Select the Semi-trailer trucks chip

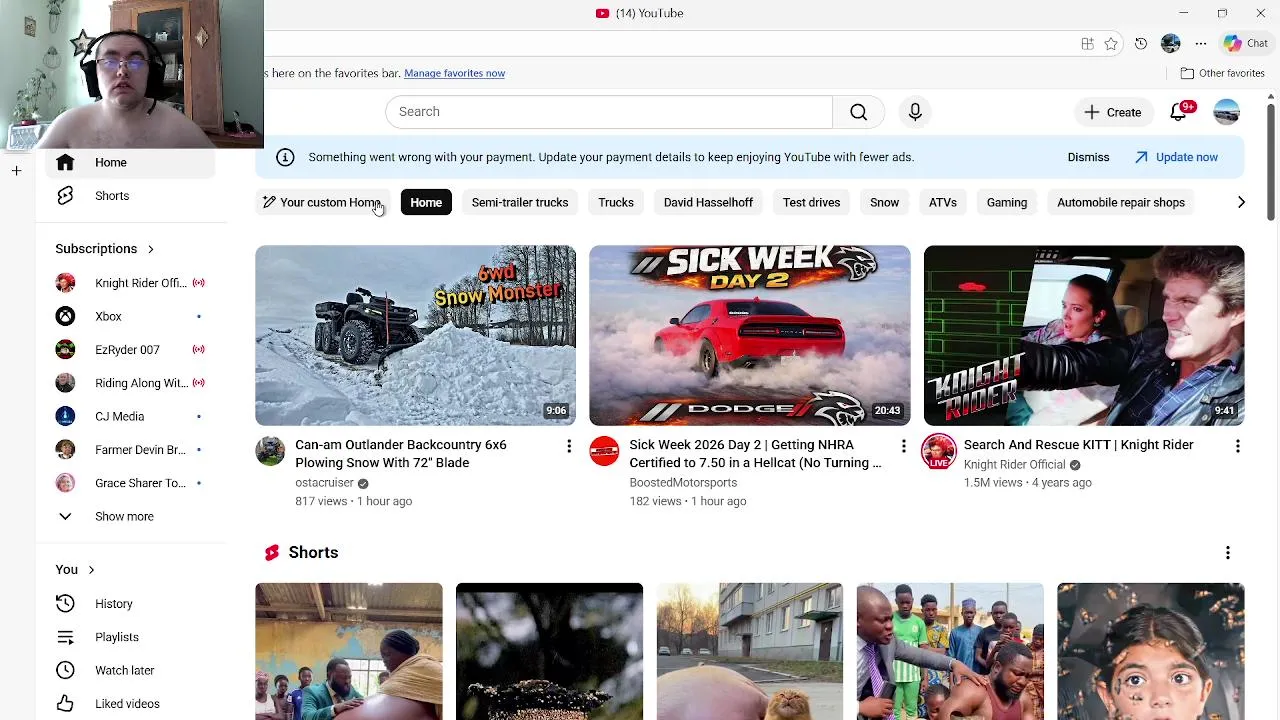(x=520, y=203)
